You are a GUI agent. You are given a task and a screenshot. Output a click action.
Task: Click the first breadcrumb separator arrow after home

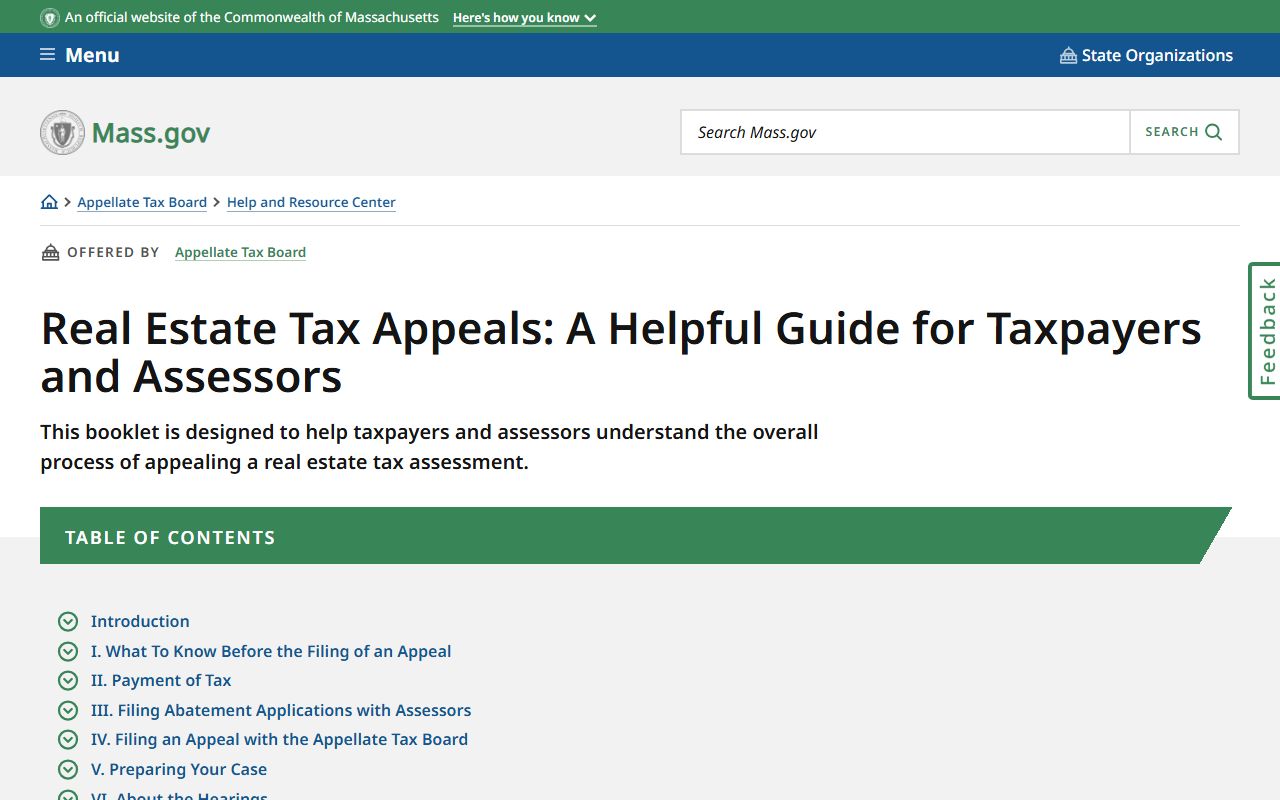pos(68,202)
